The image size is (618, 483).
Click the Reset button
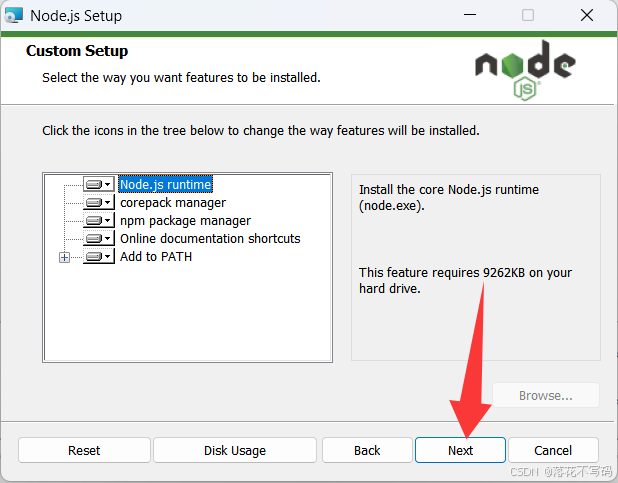[84, 450]
